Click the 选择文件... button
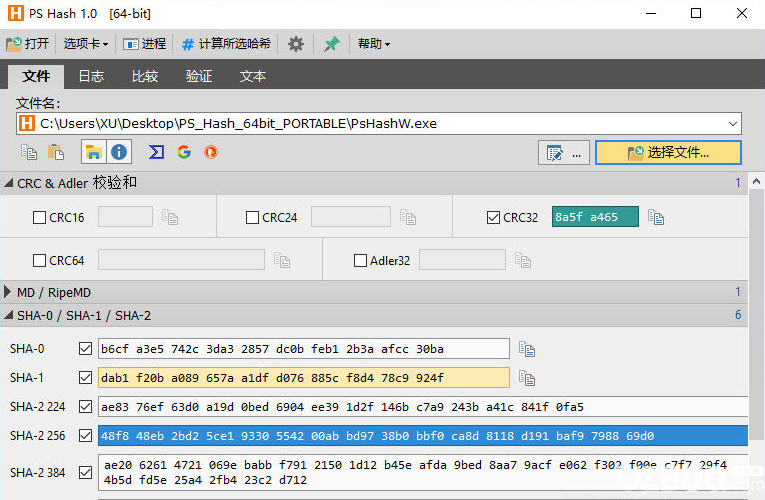 (668, 153)
